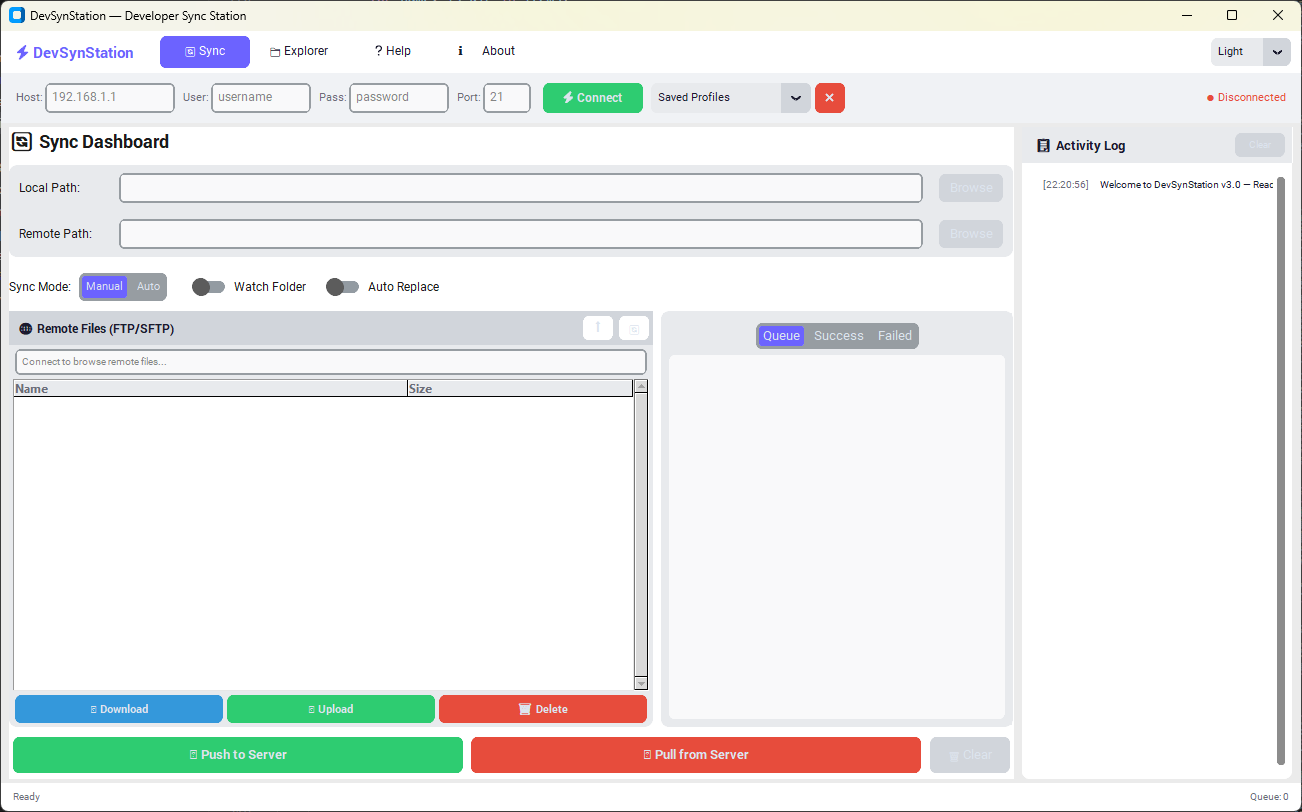The image size is (1302, 812).
Task: Click inside the Host address field
Action: 109,97
